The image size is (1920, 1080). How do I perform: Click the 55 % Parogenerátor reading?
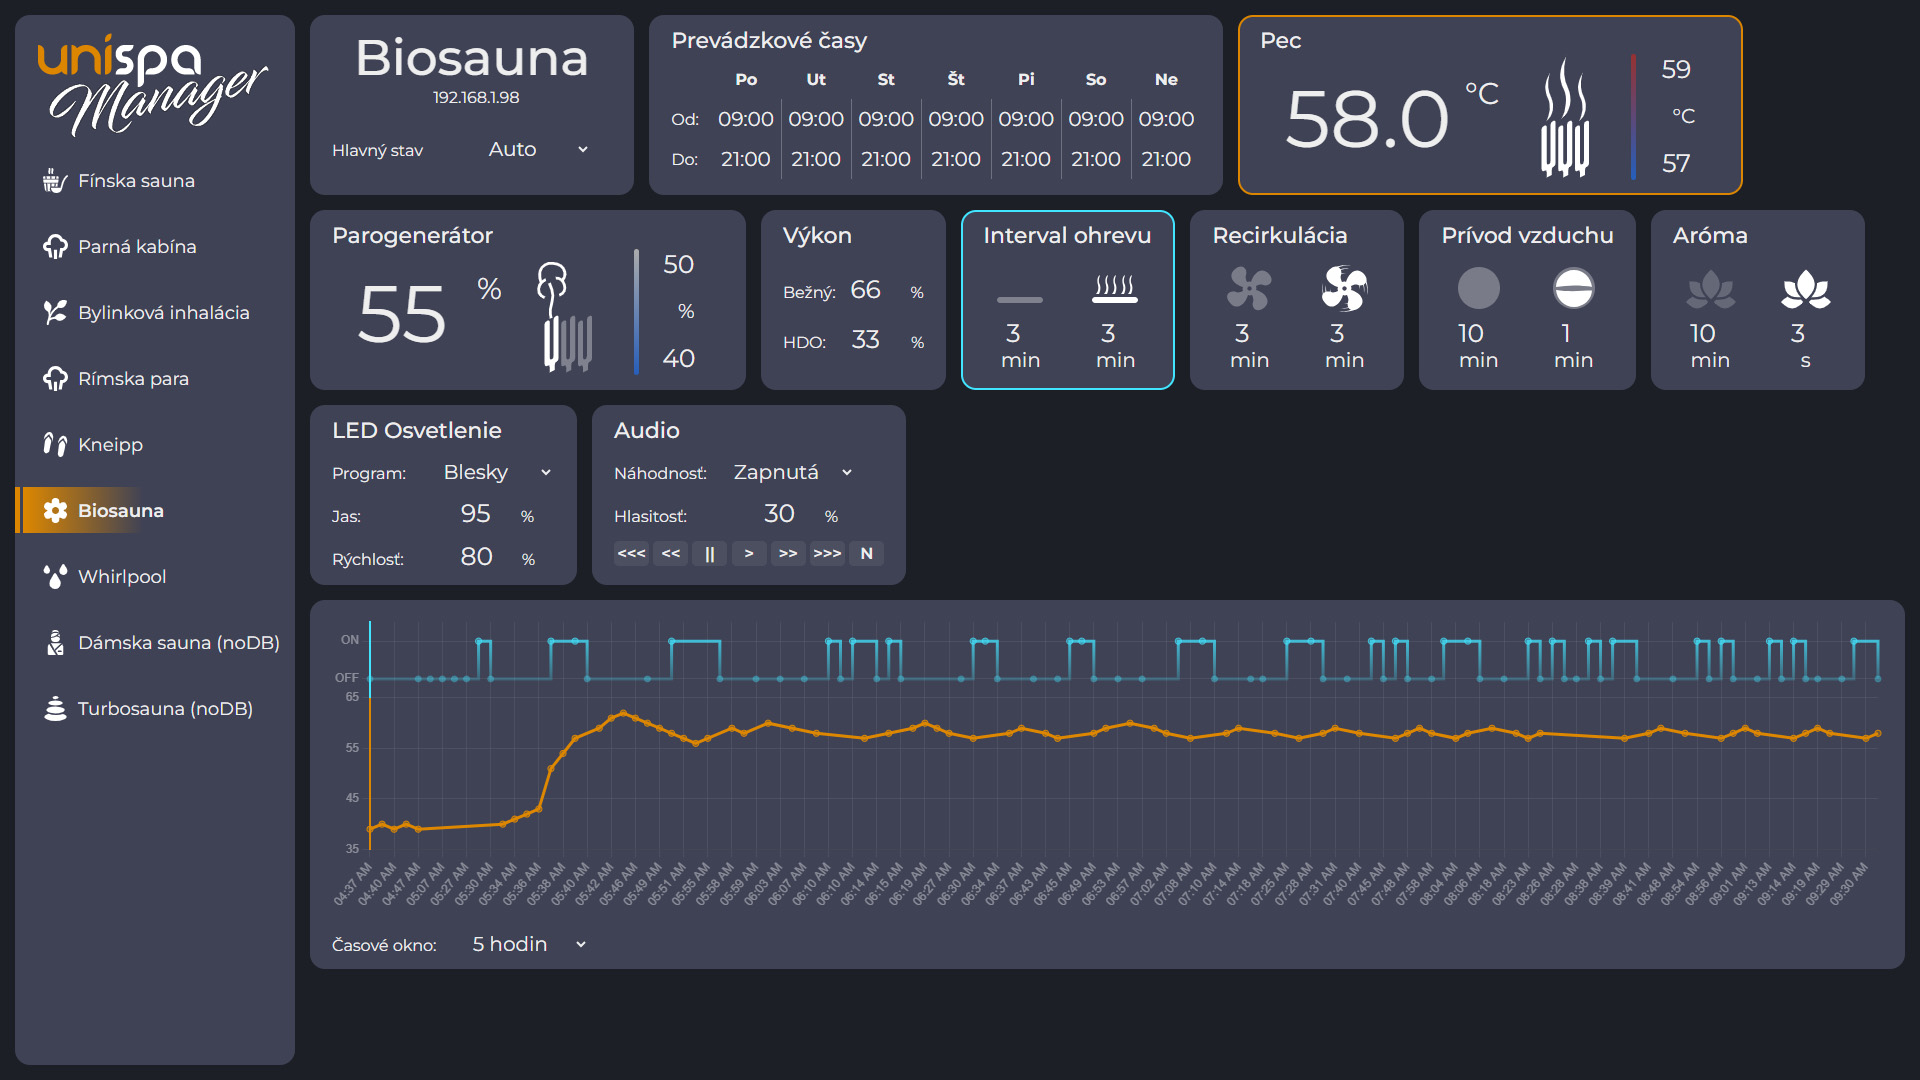[402, 315]
